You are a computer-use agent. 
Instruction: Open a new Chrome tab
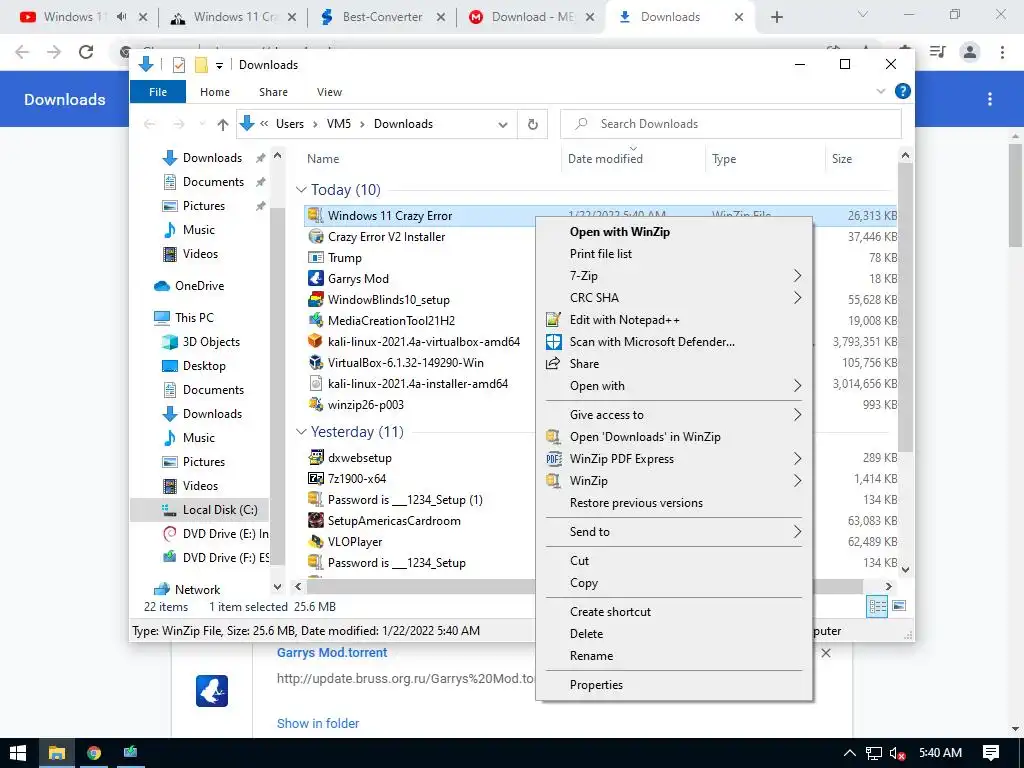click(776, 17)
